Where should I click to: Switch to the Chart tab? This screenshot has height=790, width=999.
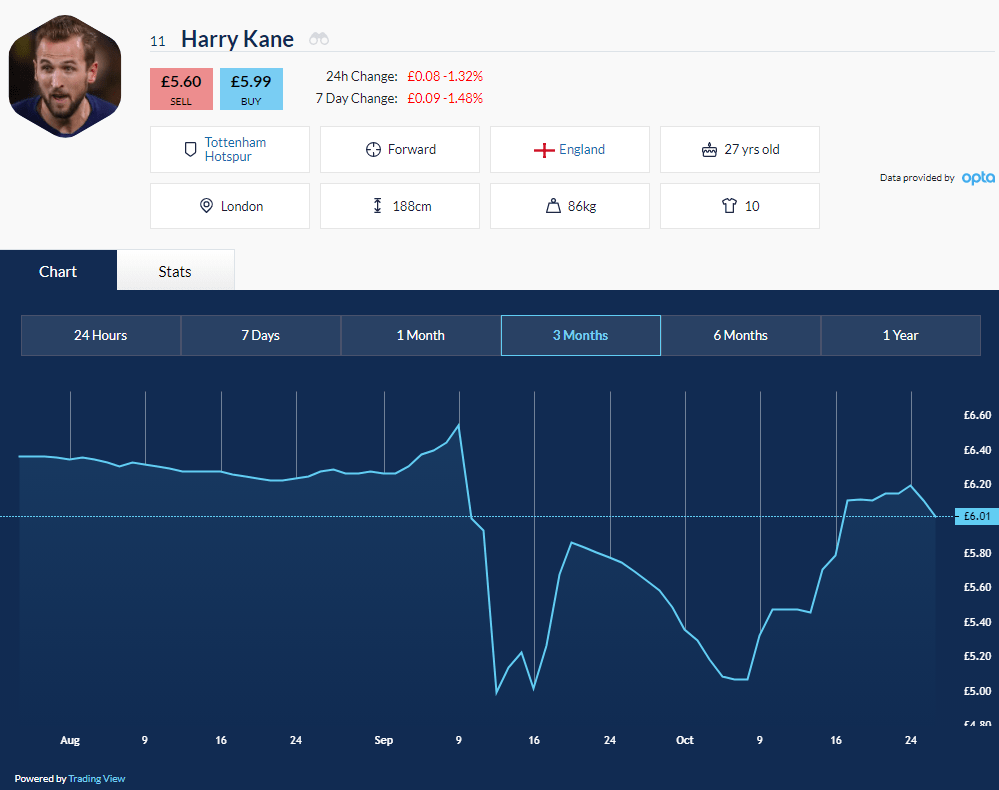pos(58,271)
